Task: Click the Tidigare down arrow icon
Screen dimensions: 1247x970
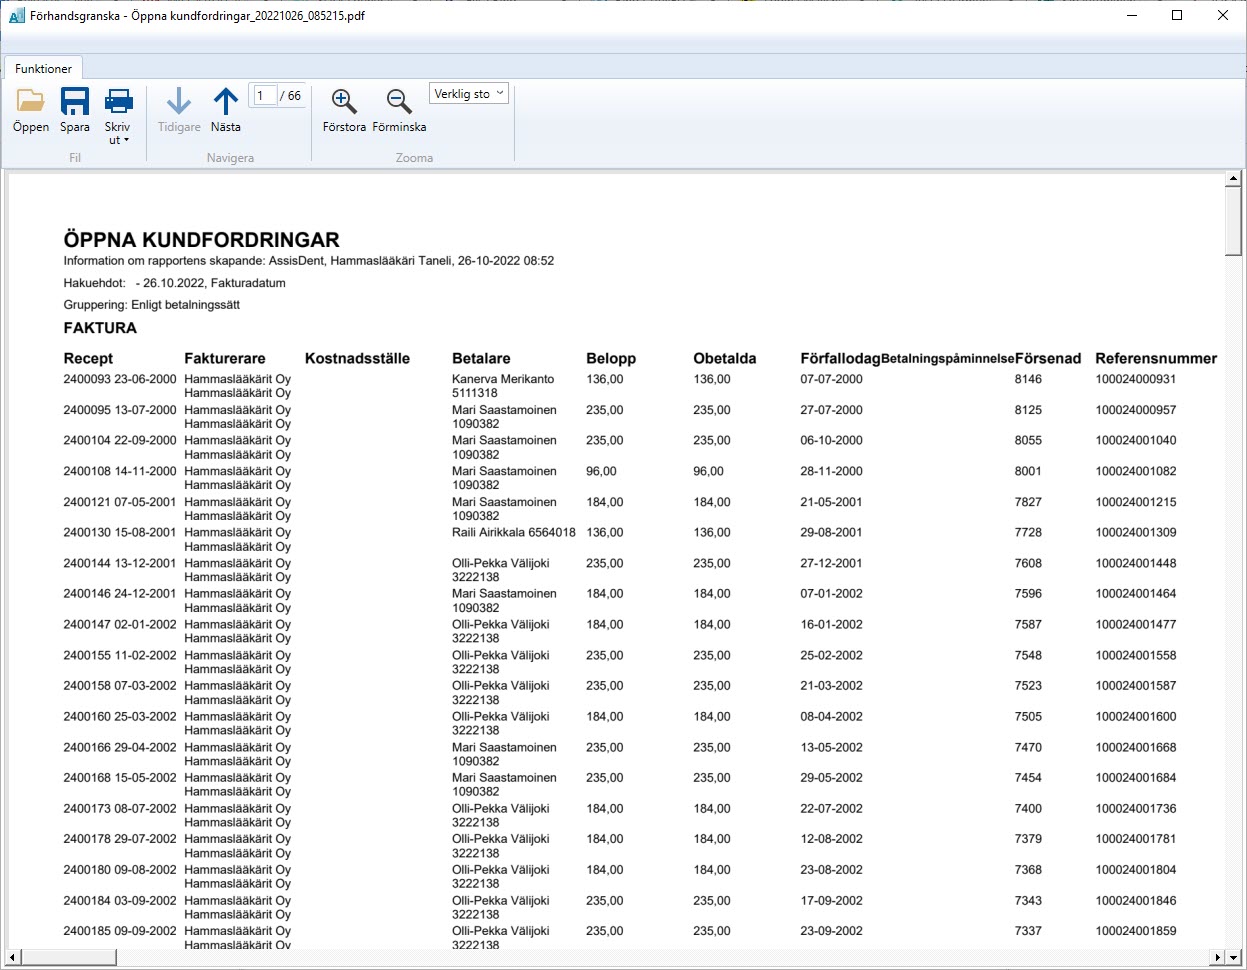Action: (x=179, y=102)
